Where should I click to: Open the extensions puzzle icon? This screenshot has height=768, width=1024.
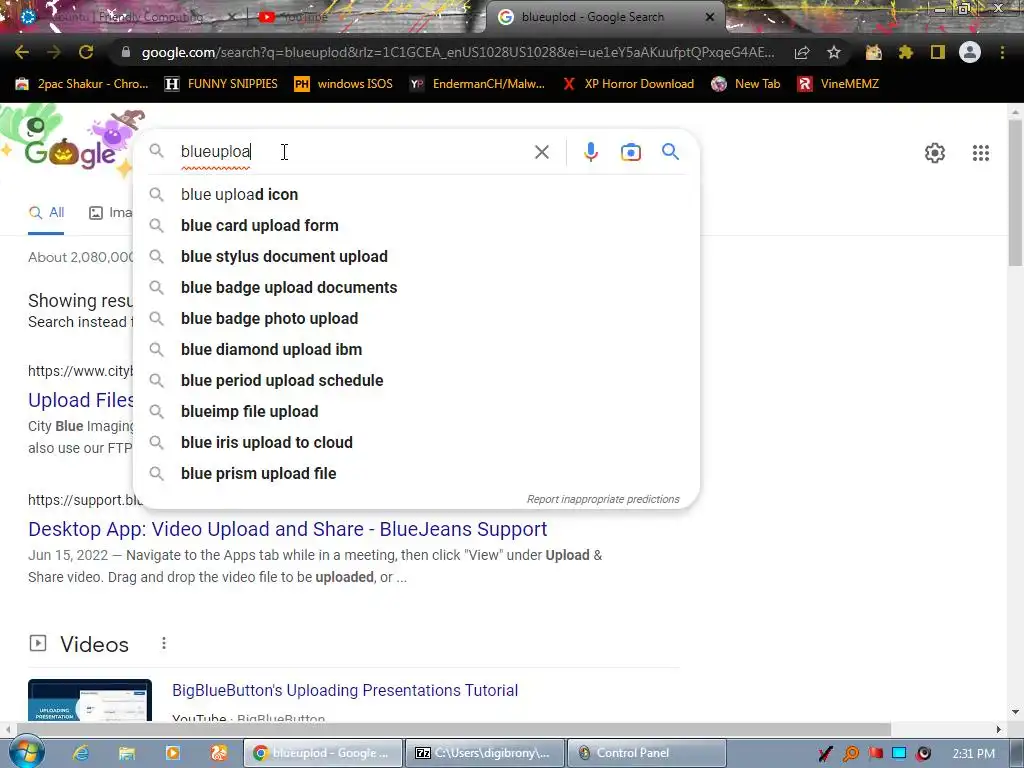tap(905, 52)
